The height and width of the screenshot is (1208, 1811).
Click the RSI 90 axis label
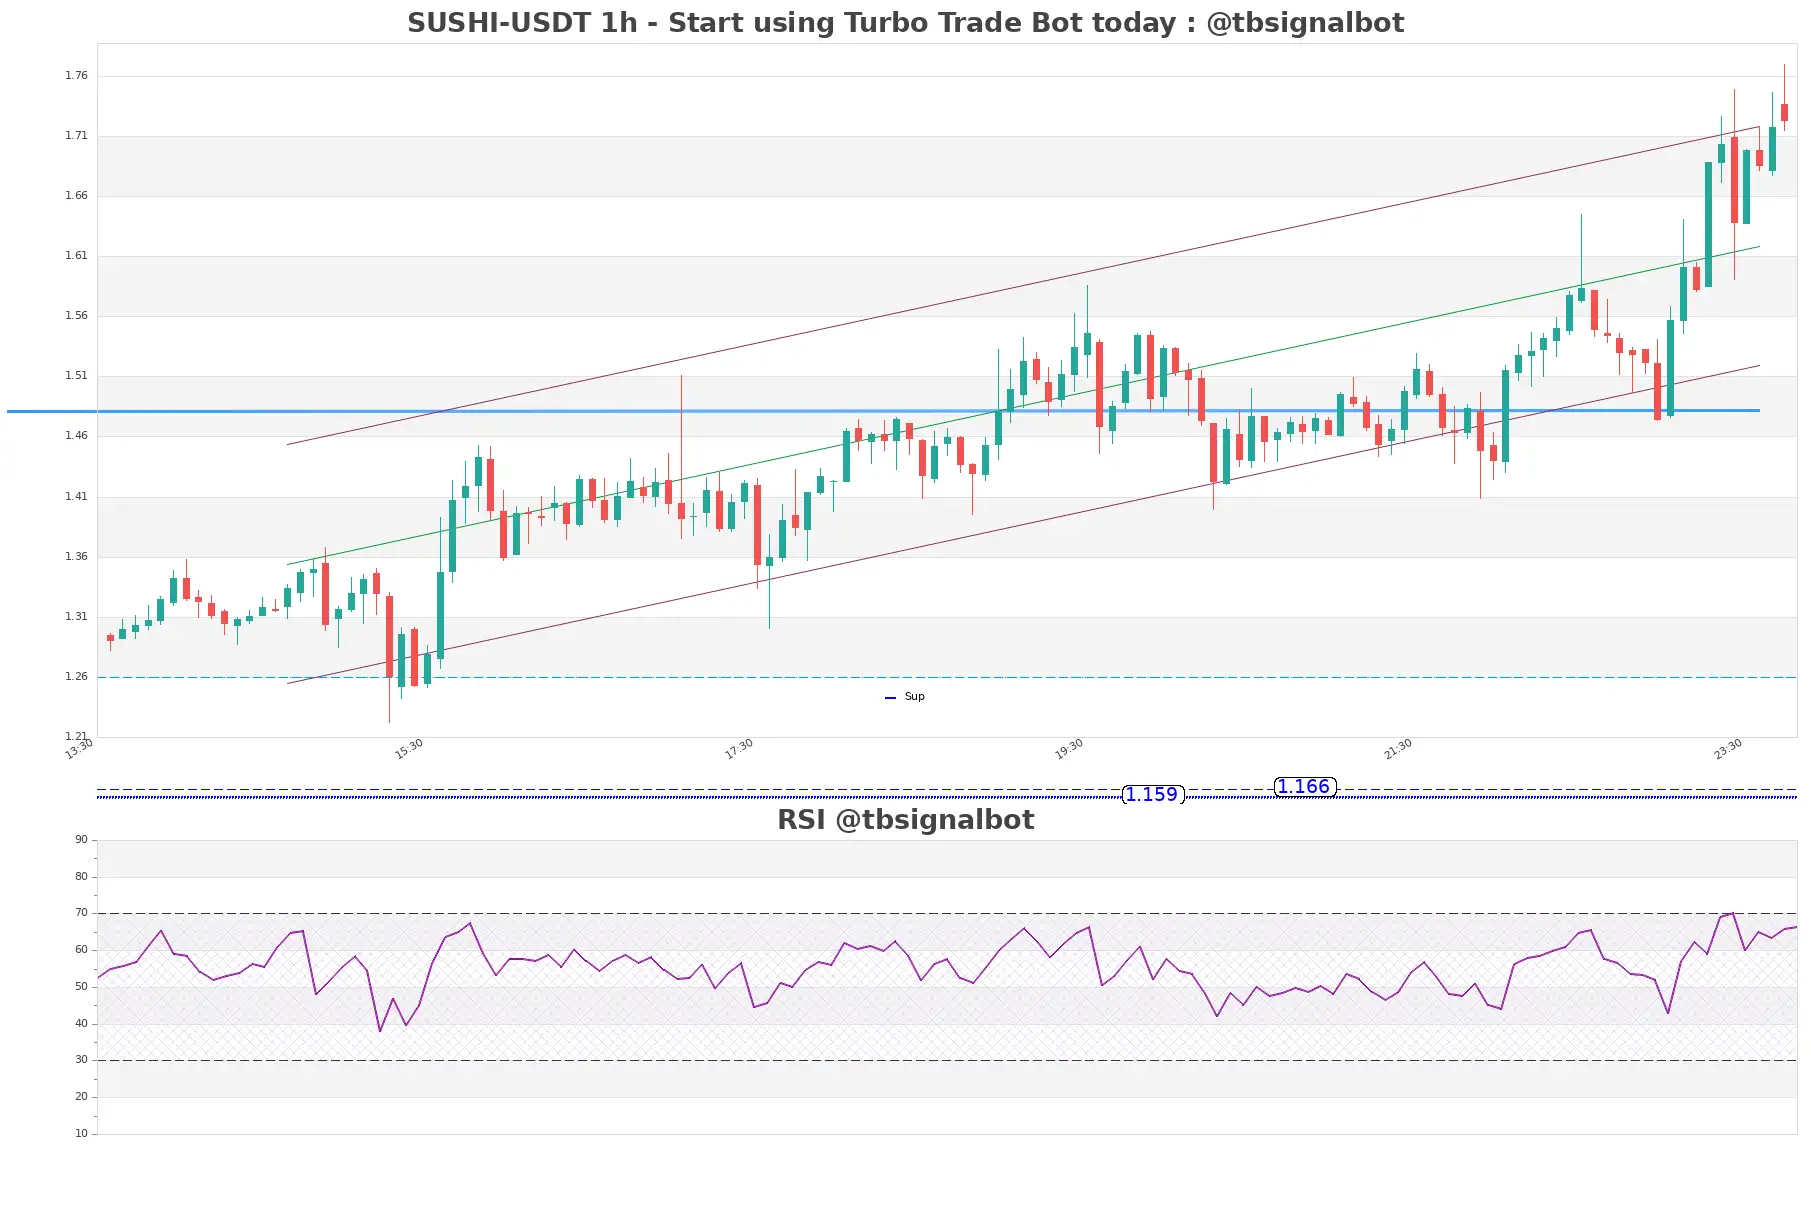point(81,840)
